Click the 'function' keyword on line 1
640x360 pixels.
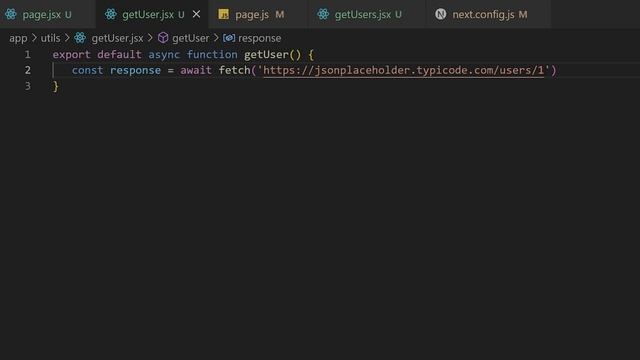click(x=212, y=55)
